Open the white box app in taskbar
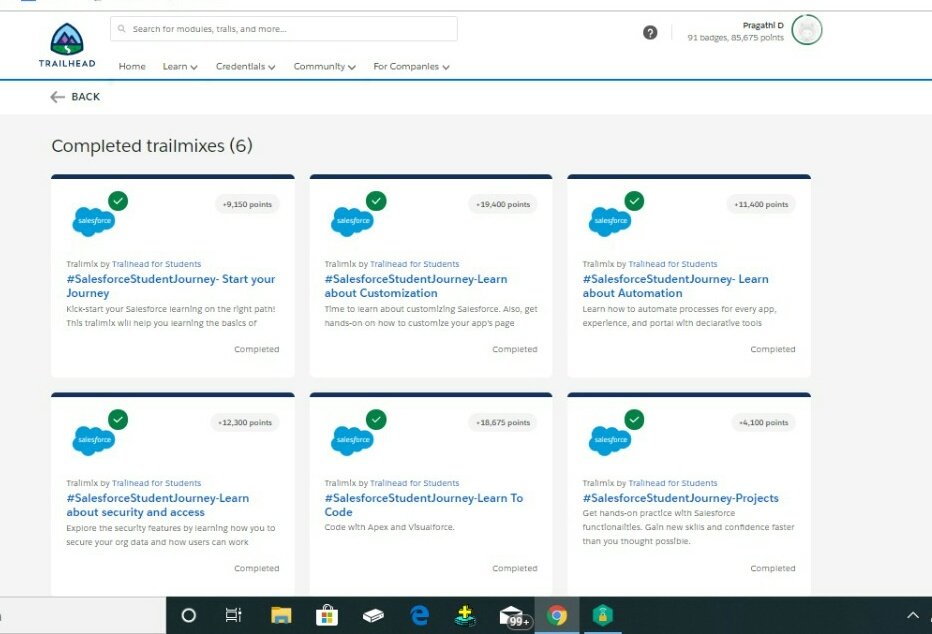932x634 pixels. 373,616
